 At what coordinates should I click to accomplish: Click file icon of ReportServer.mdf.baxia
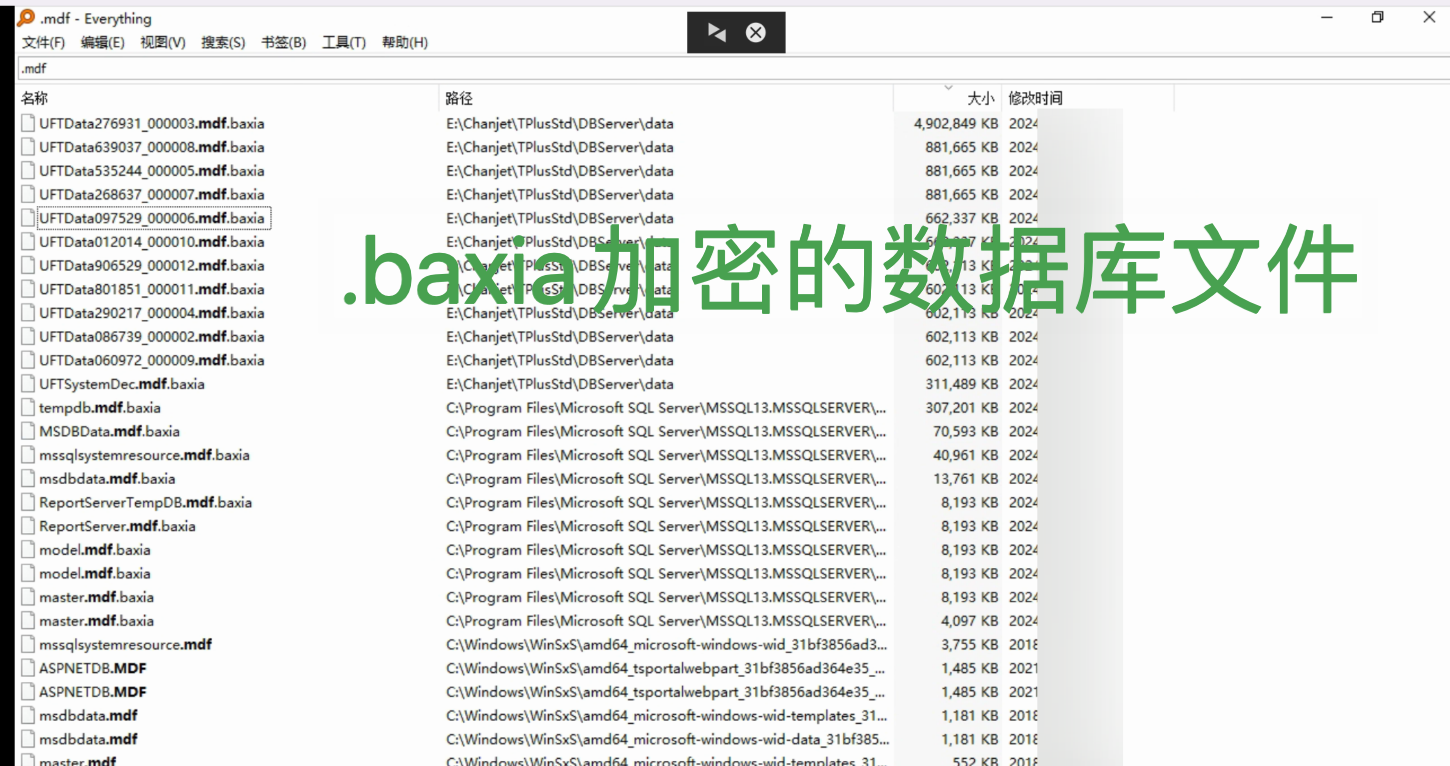pos(28,526)
